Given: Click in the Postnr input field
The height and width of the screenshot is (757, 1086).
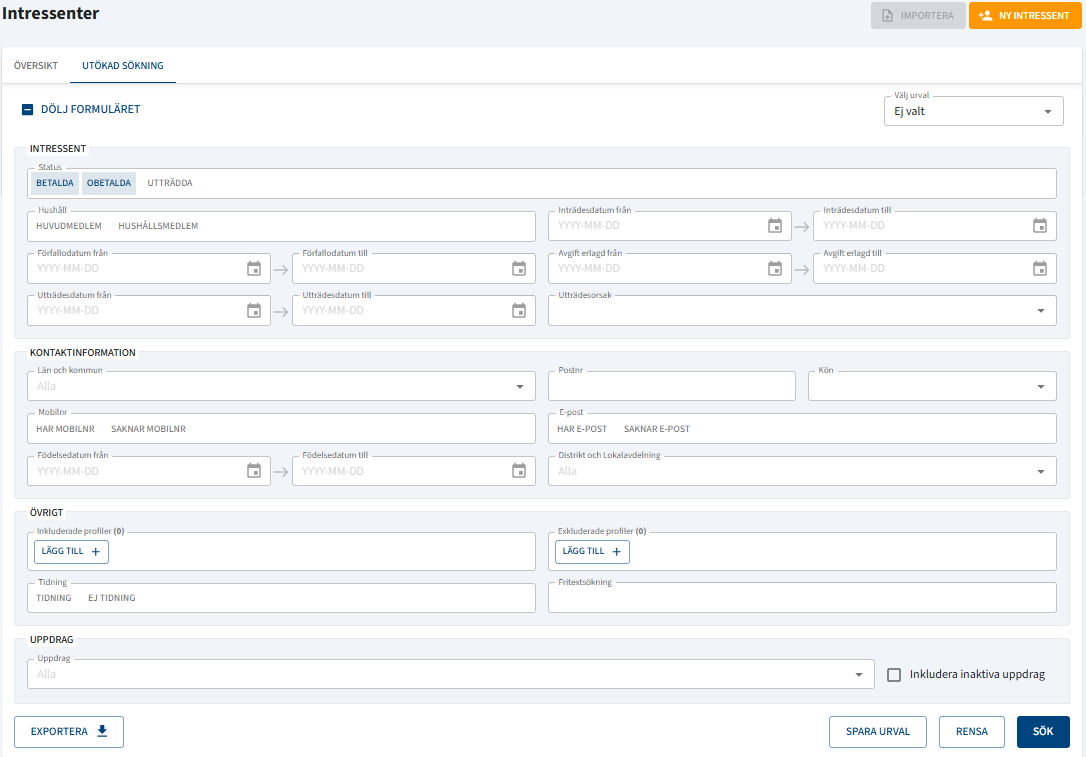Looking at the screenshot, I should point(672,386).
